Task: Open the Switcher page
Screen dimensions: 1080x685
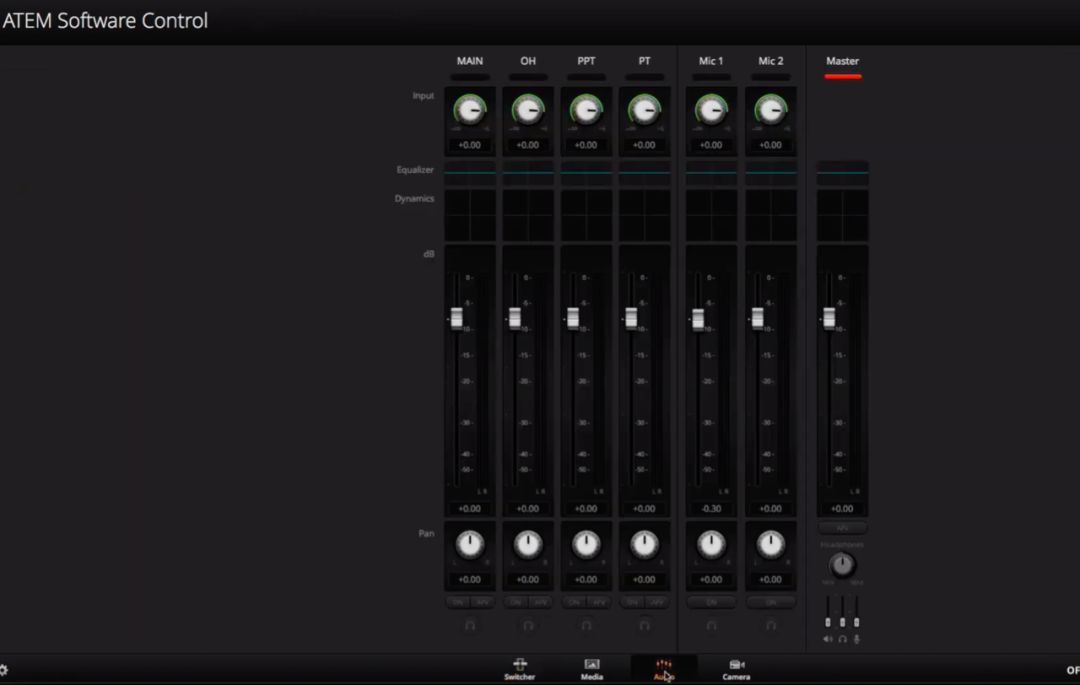Action: point(519,668)
